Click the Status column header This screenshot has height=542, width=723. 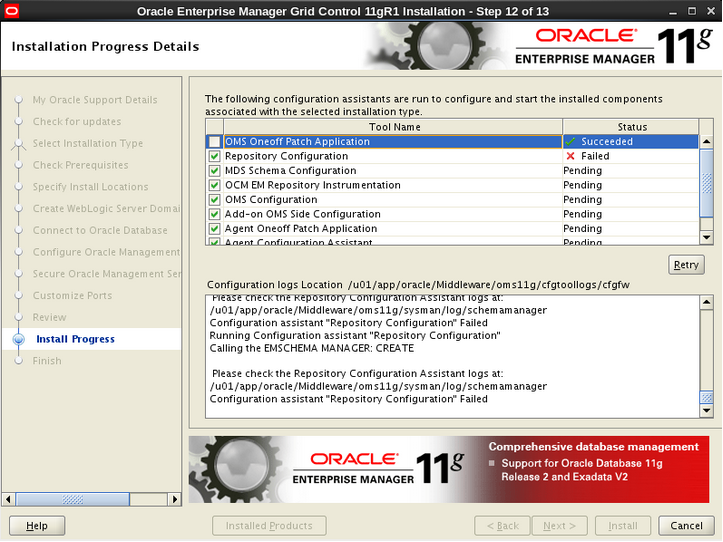click(632, 127)
